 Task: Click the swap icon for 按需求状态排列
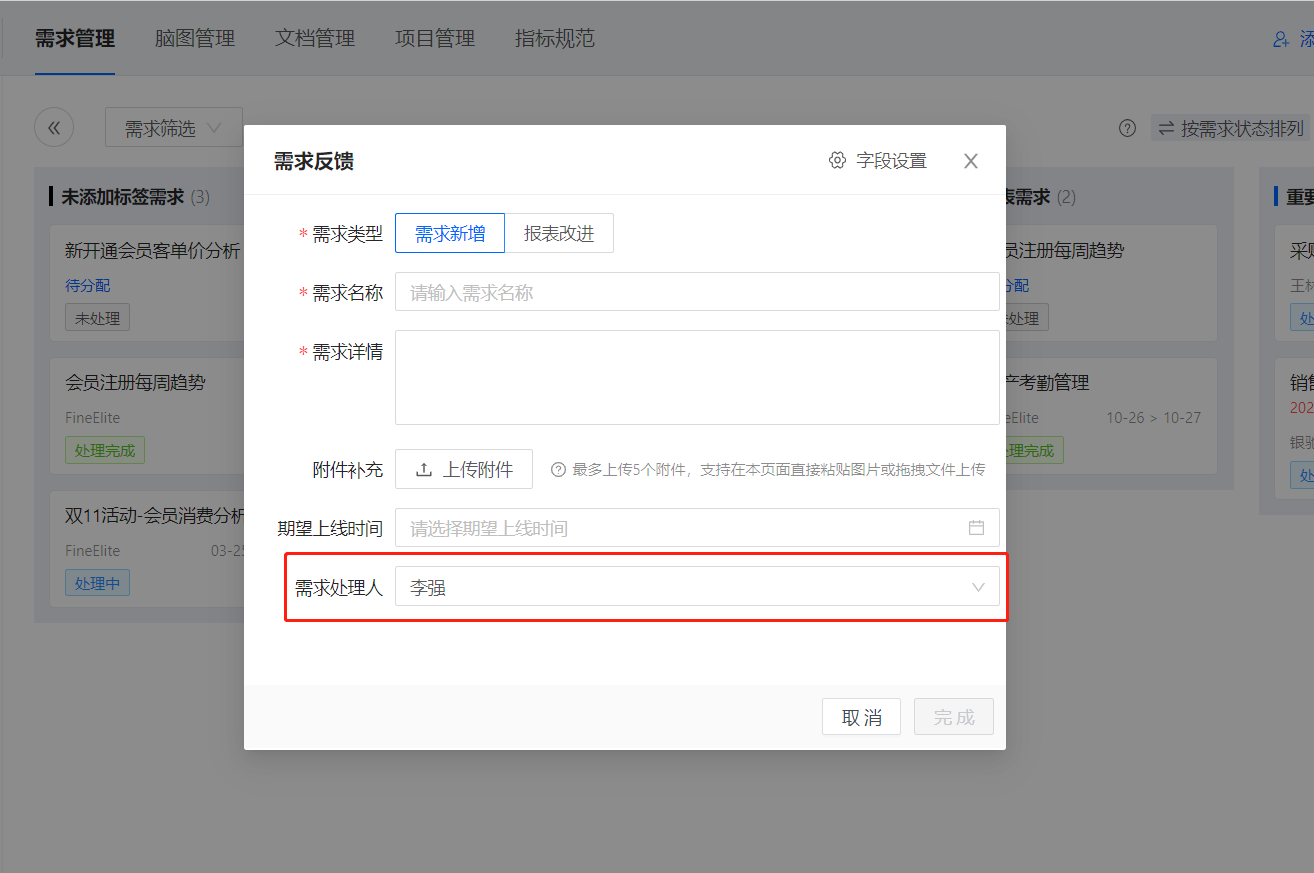pos(1166,128)
